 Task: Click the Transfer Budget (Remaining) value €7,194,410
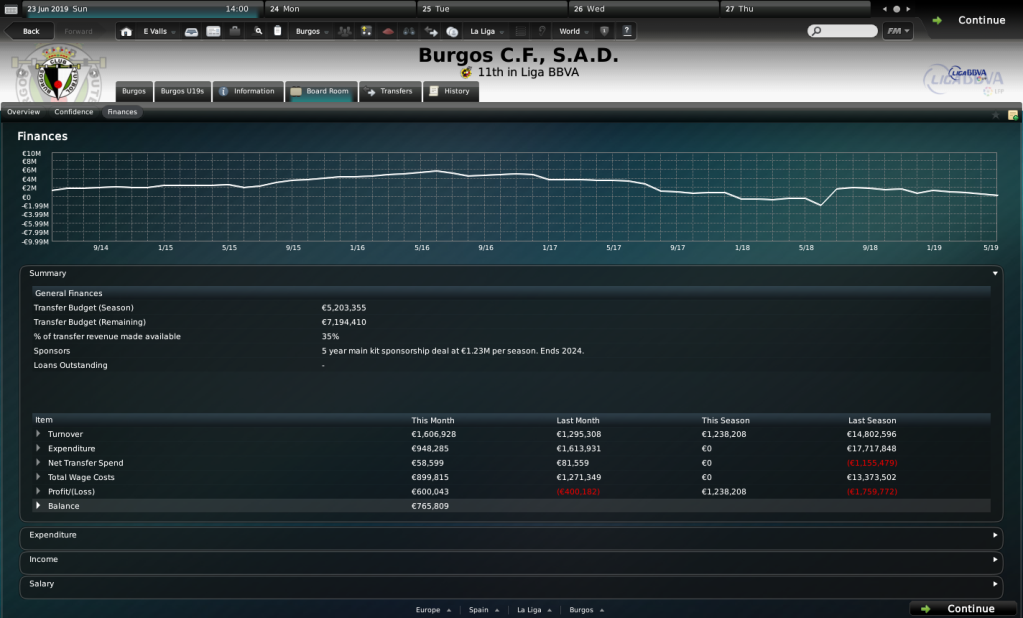click(344, 322)
